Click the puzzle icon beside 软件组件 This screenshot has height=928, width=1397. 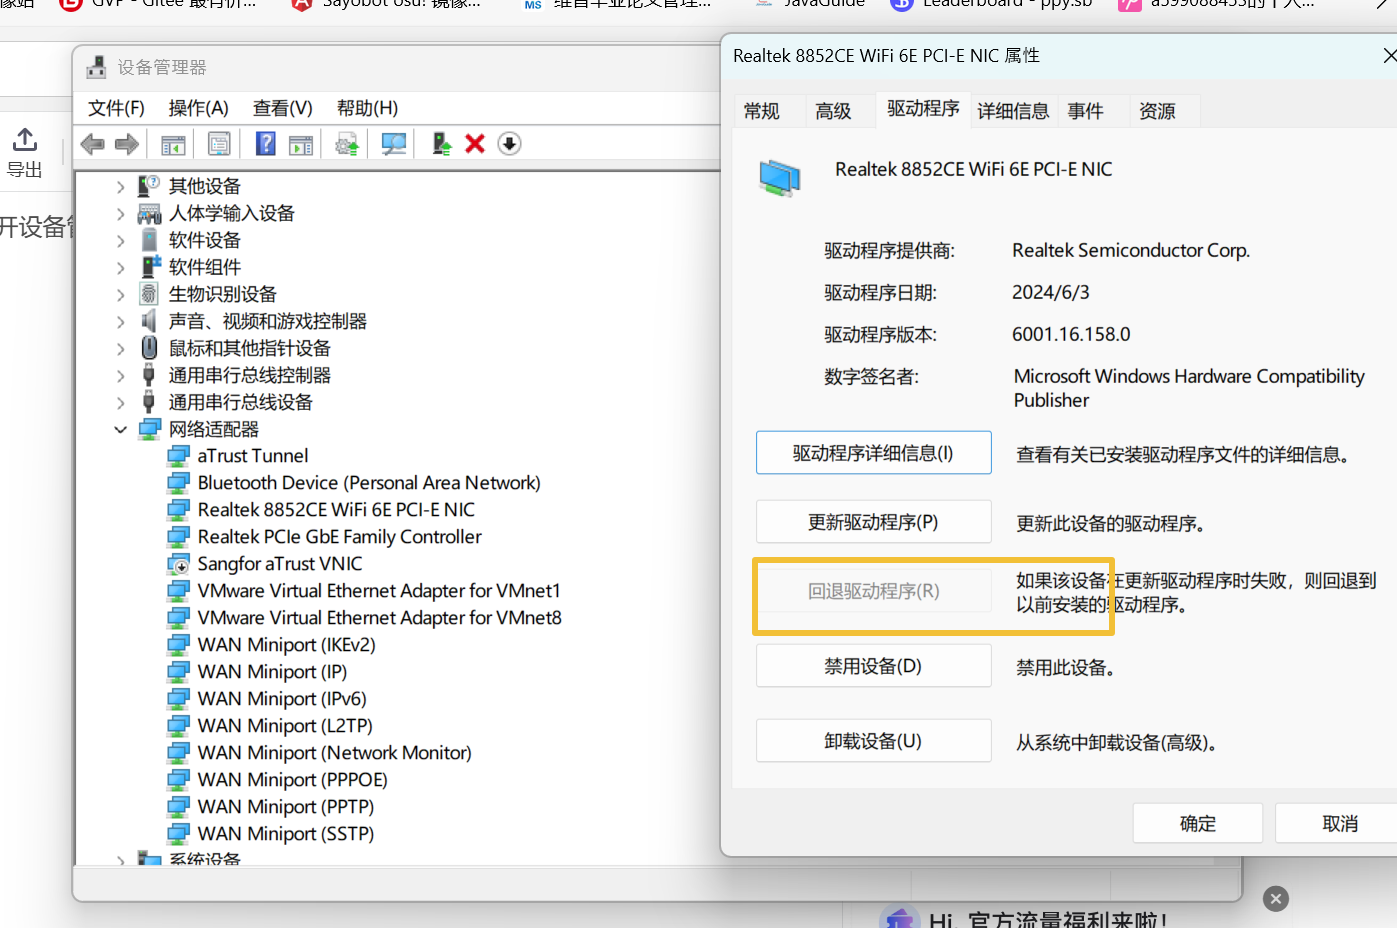150,267
